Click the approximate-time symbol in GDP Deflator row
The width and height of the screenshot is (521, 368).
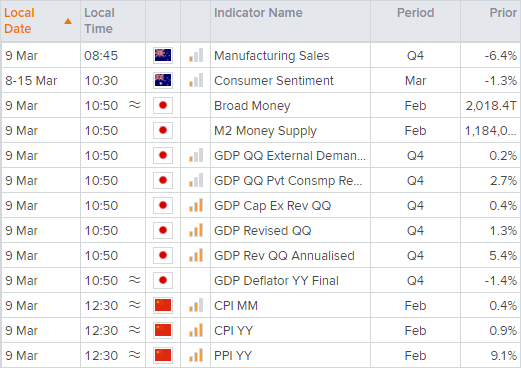[x=135, y=280]
